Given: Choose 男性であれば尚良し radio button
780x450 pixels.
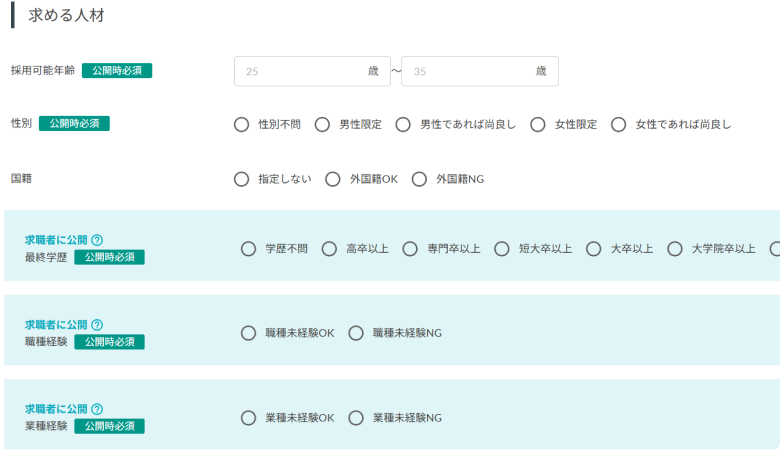Looking at the screenshot, I should click(403, 125).
